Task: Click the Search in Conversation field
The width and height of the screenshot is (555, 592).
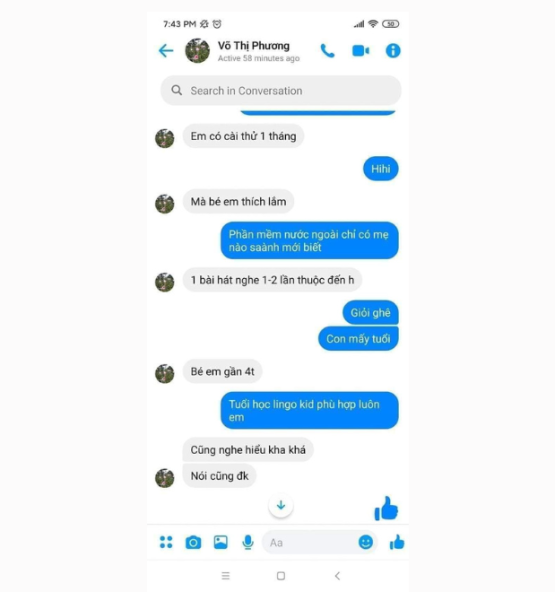Action: click(281, 91)
